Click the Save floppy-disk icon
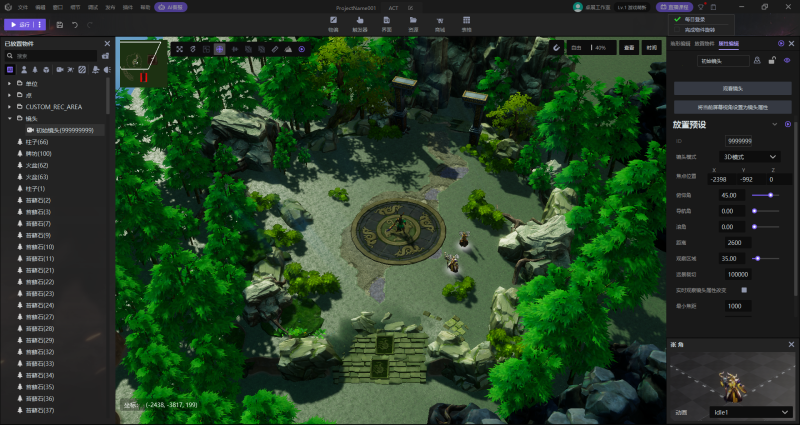Image resolution: width=800 pixels, height=425 pixels. [60, 24]
